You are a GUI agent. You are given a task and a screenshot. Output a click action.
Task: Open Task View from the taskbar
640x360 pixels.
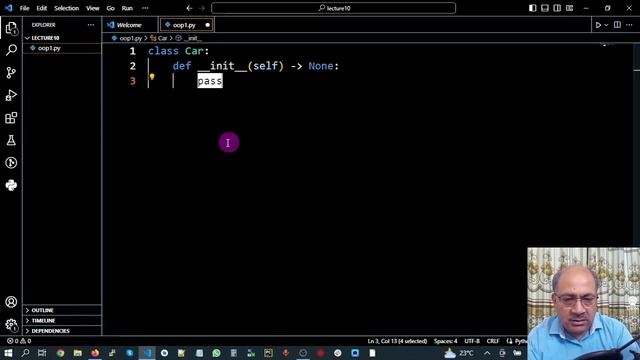pos(42,353)
